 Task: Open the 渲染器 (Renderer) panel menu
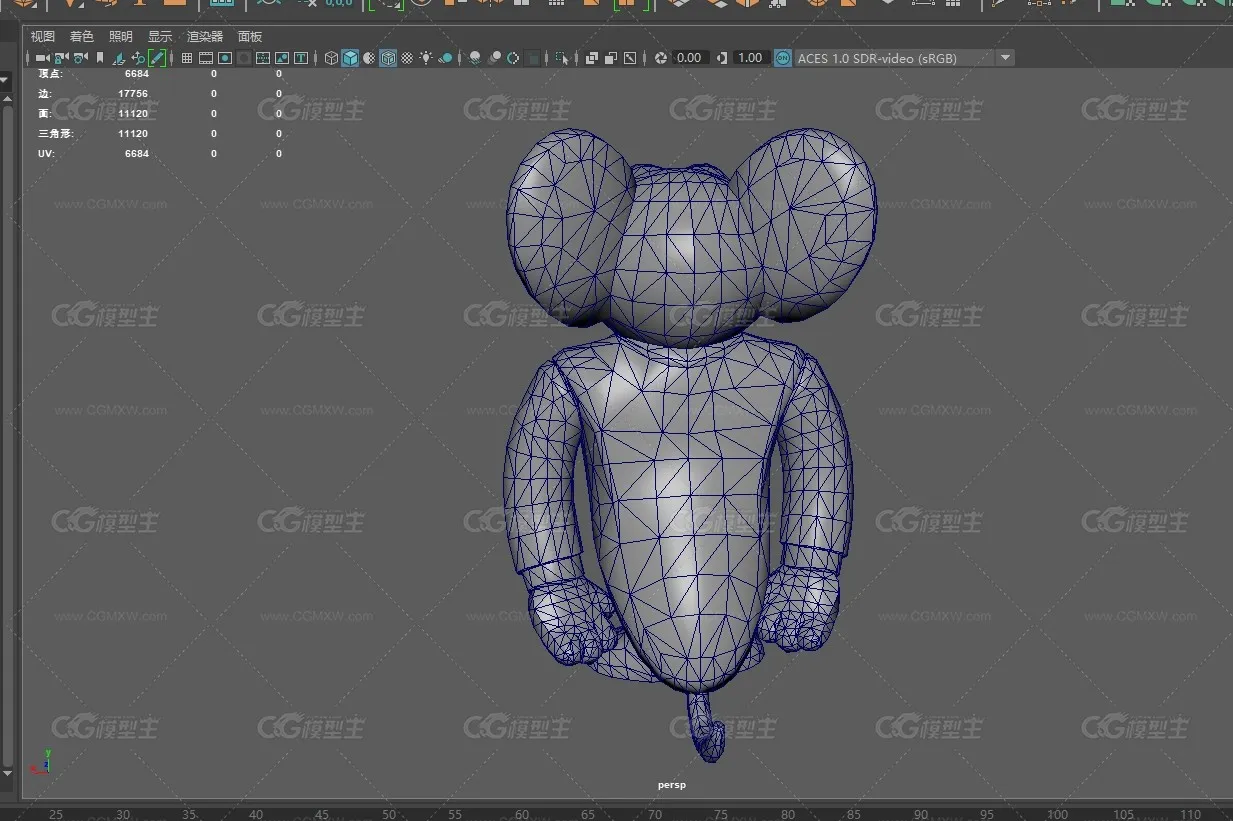[x=205, y=36]
